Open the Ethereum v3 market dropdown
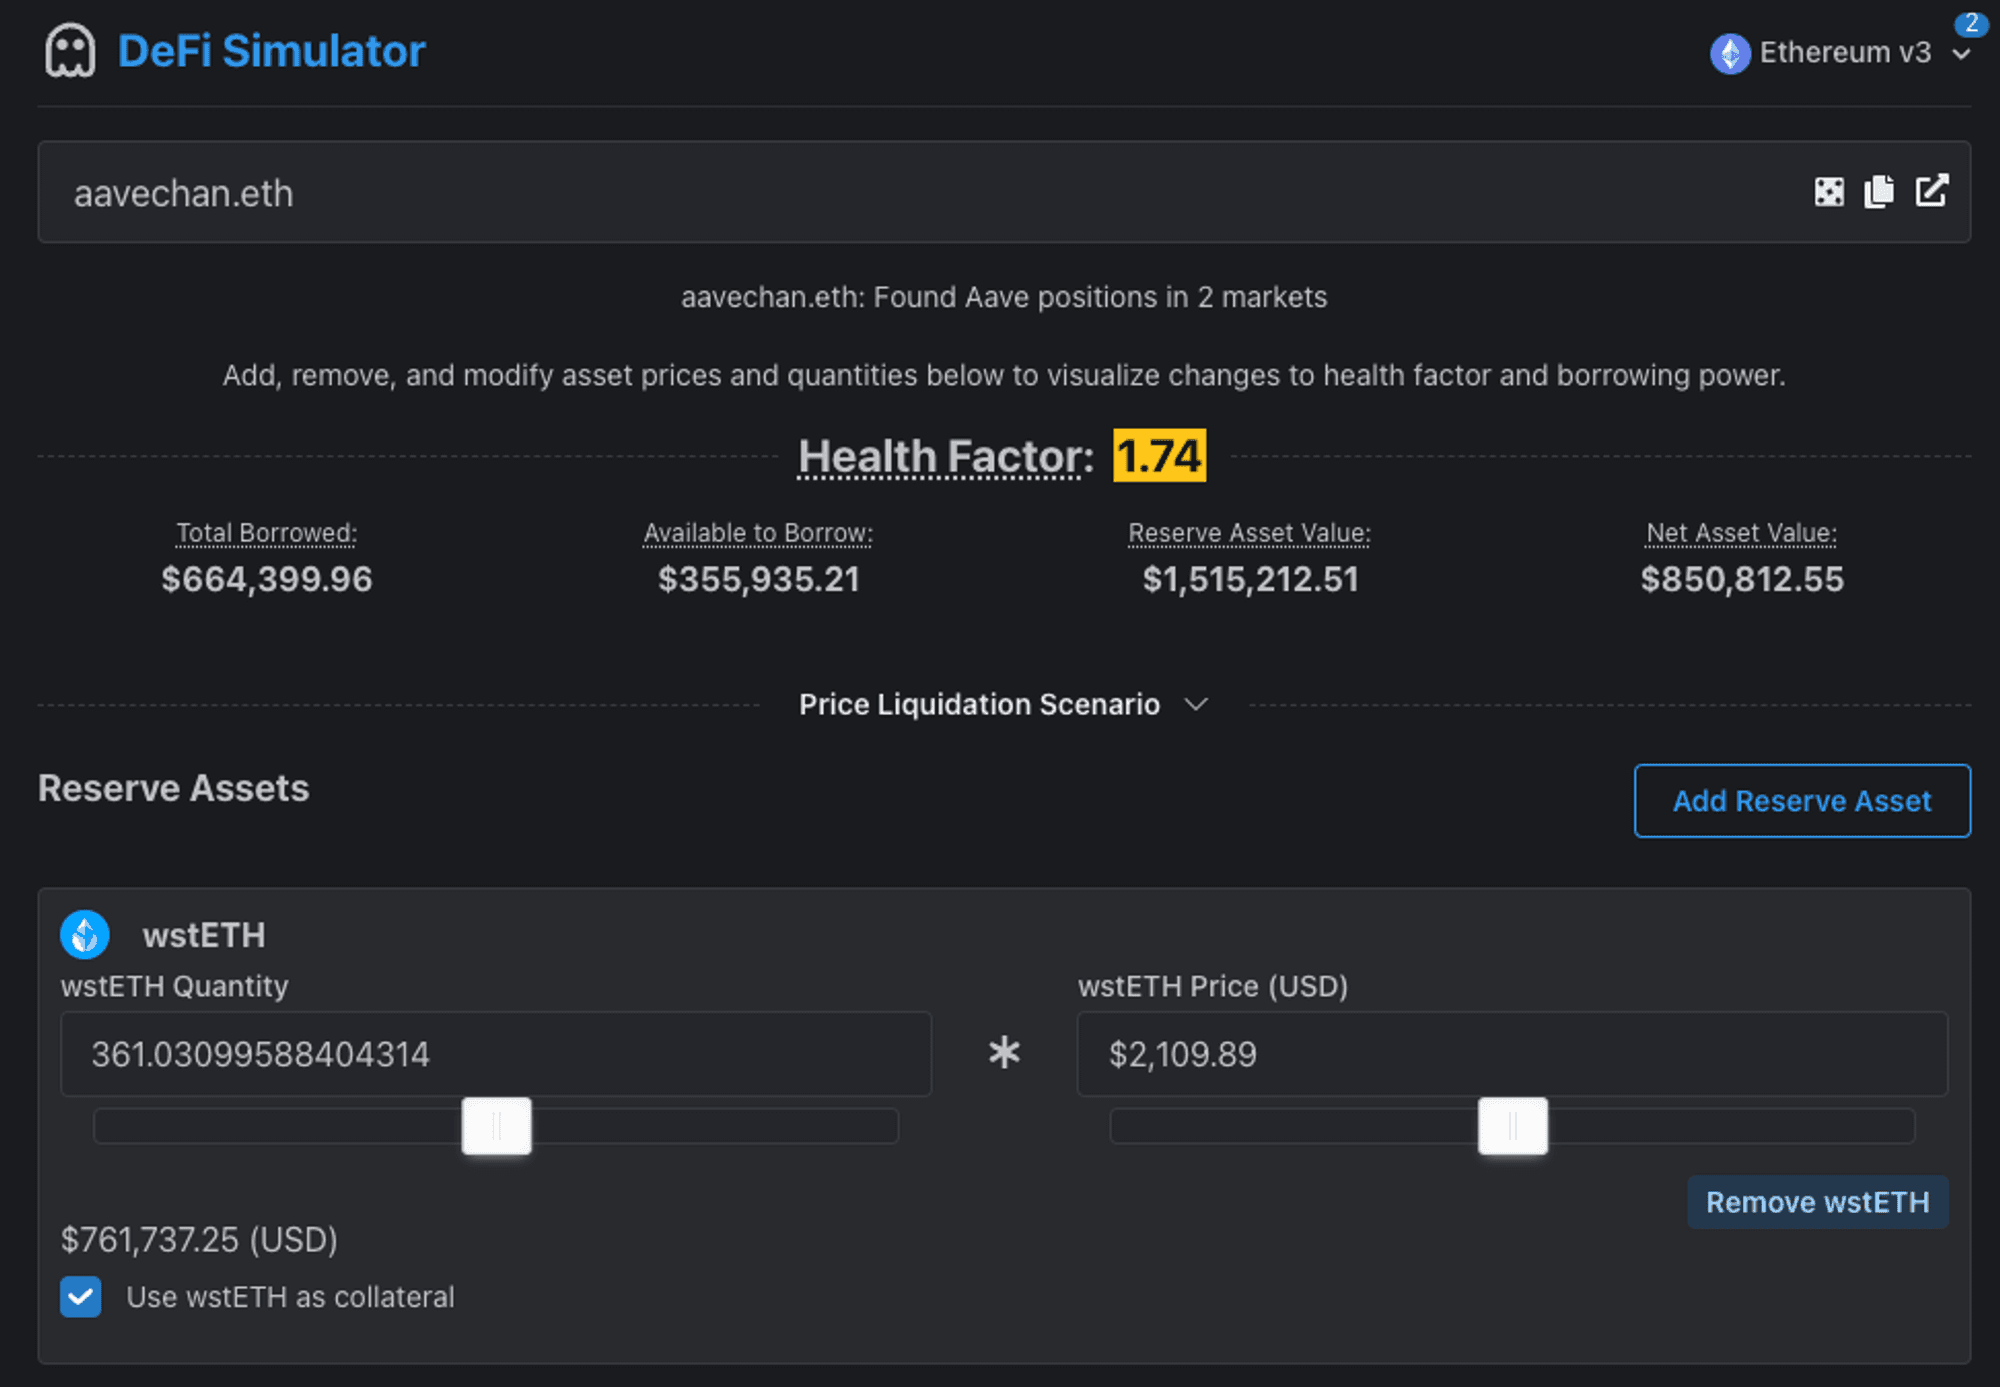This screenshot has height=1387, width=2000. coord(1840,53)
